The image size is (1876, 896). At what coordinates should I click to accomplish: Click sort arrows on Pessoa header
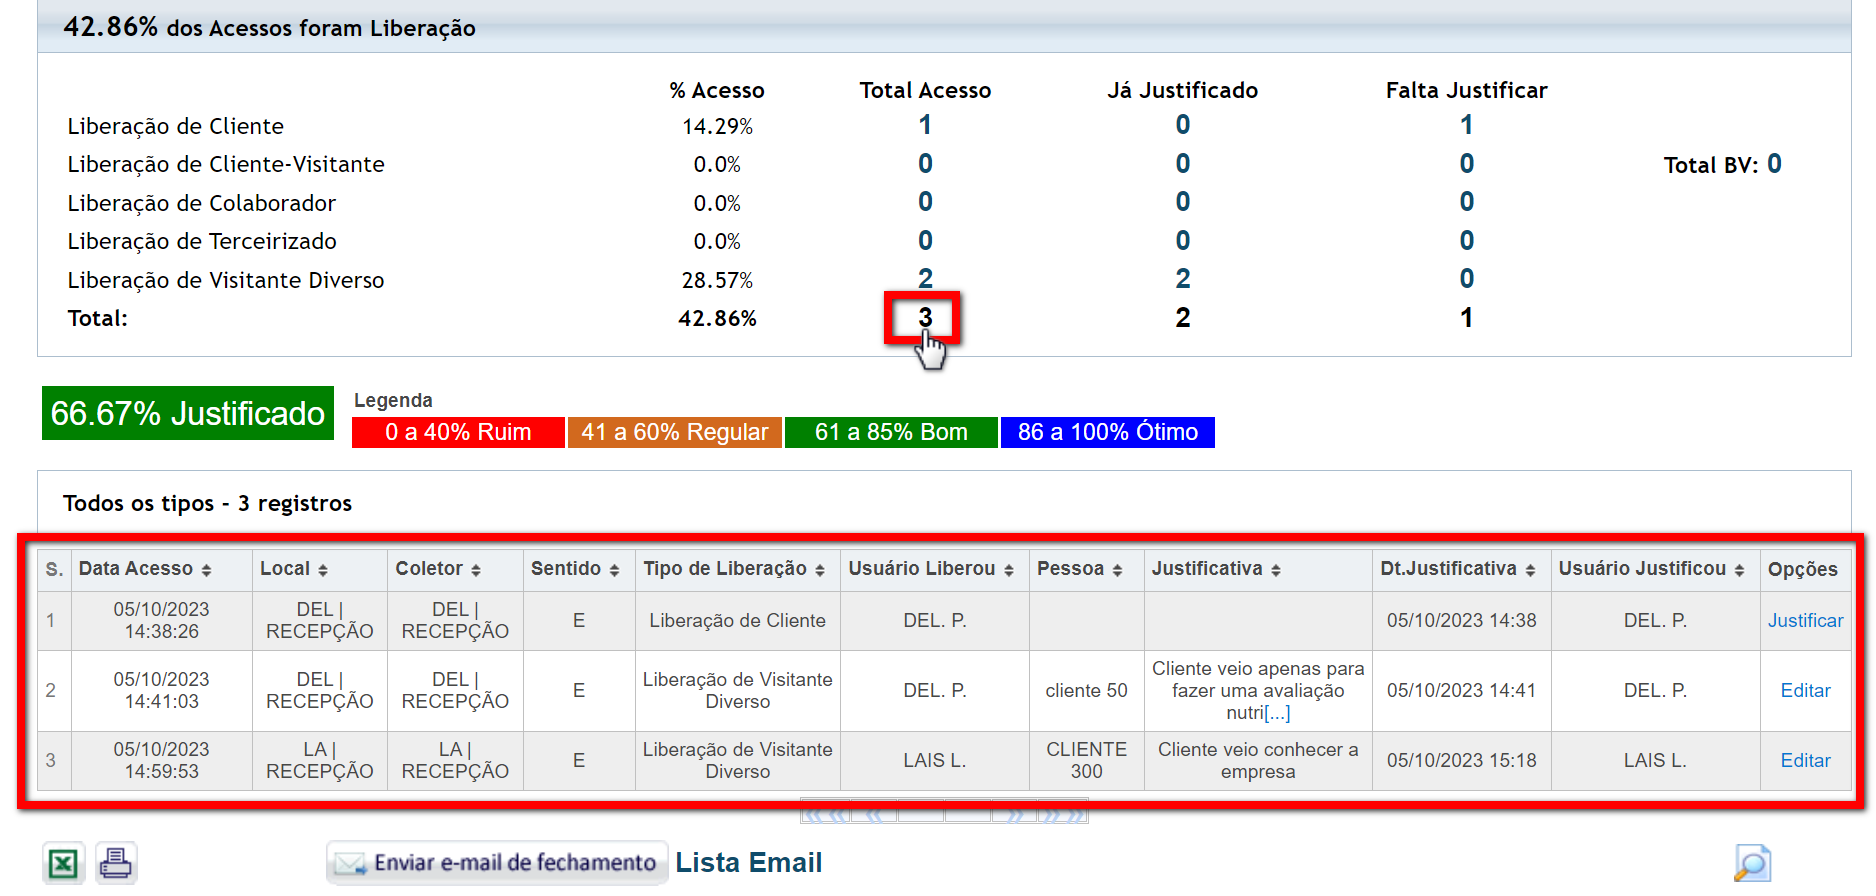pos(1117,570)
